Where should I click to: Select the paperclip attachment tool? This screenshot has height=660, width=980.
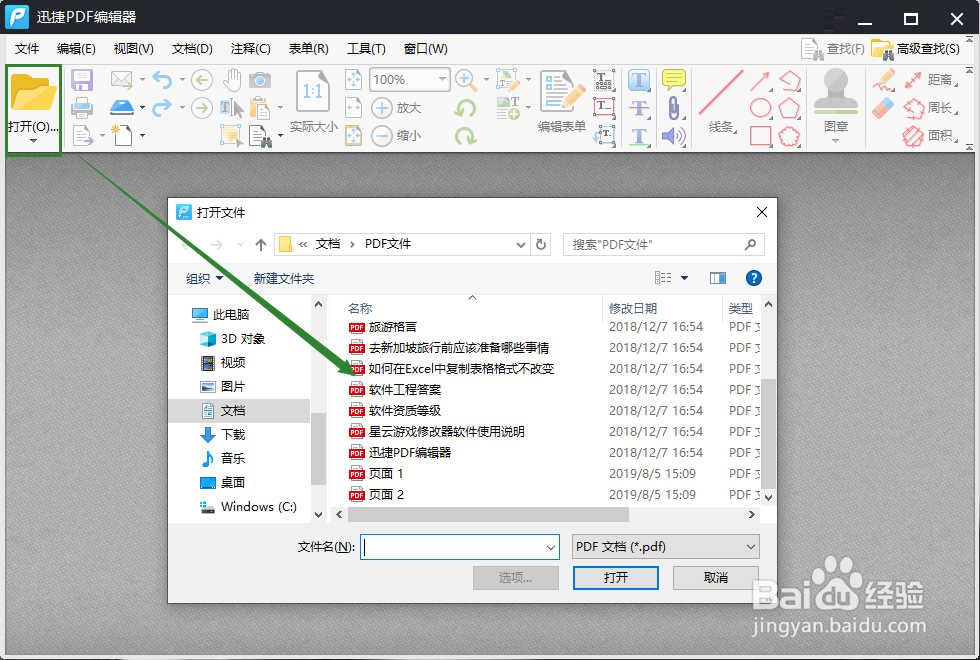[x=673, y=107]
